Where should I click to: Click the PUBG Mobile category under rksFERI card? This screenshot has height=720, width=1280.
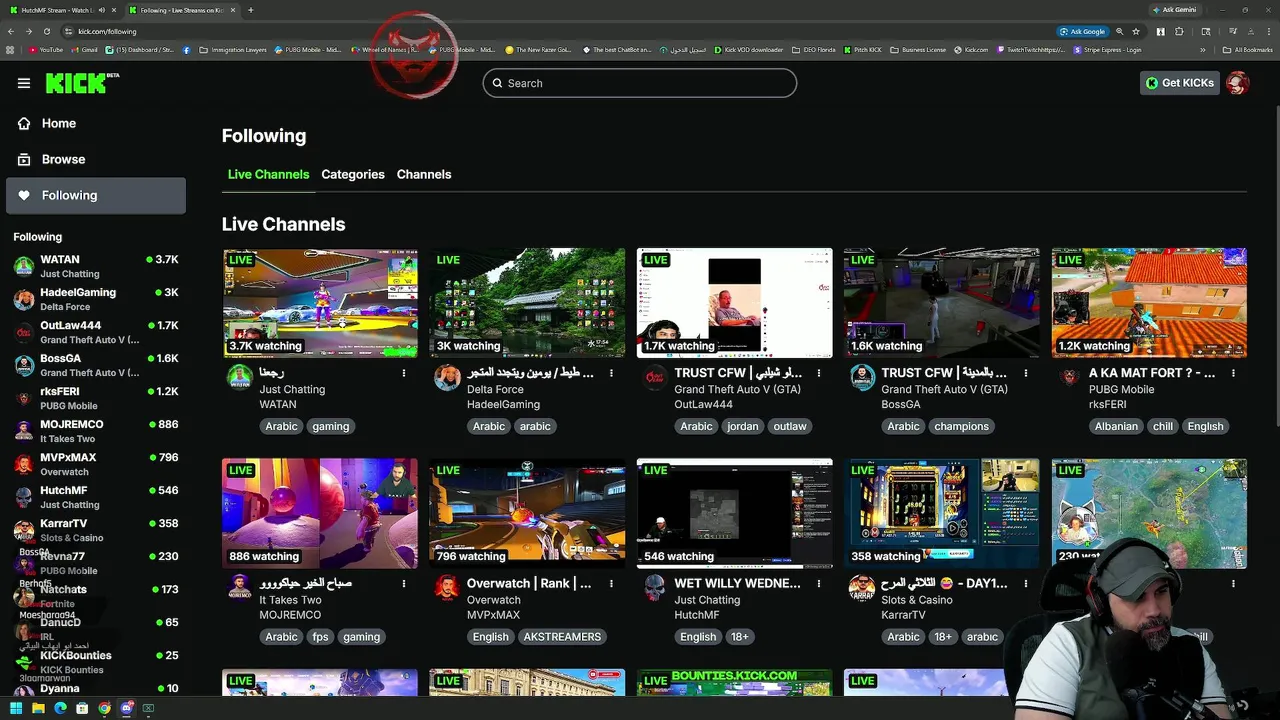(1121, 389)
